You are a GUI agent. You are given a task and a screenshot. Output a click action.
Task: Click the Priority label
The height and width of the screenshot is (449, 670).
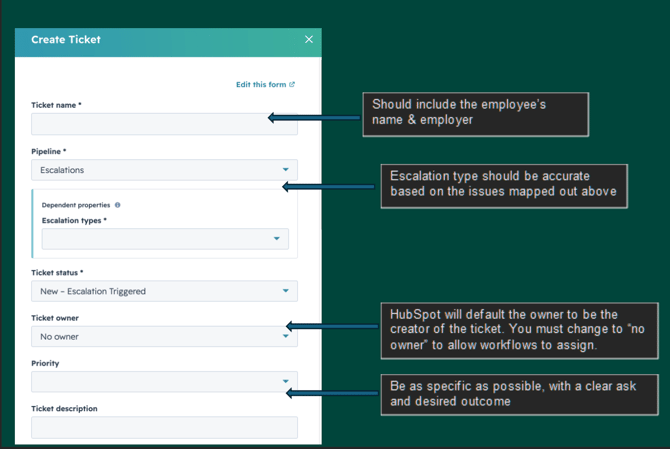(45, 363)
